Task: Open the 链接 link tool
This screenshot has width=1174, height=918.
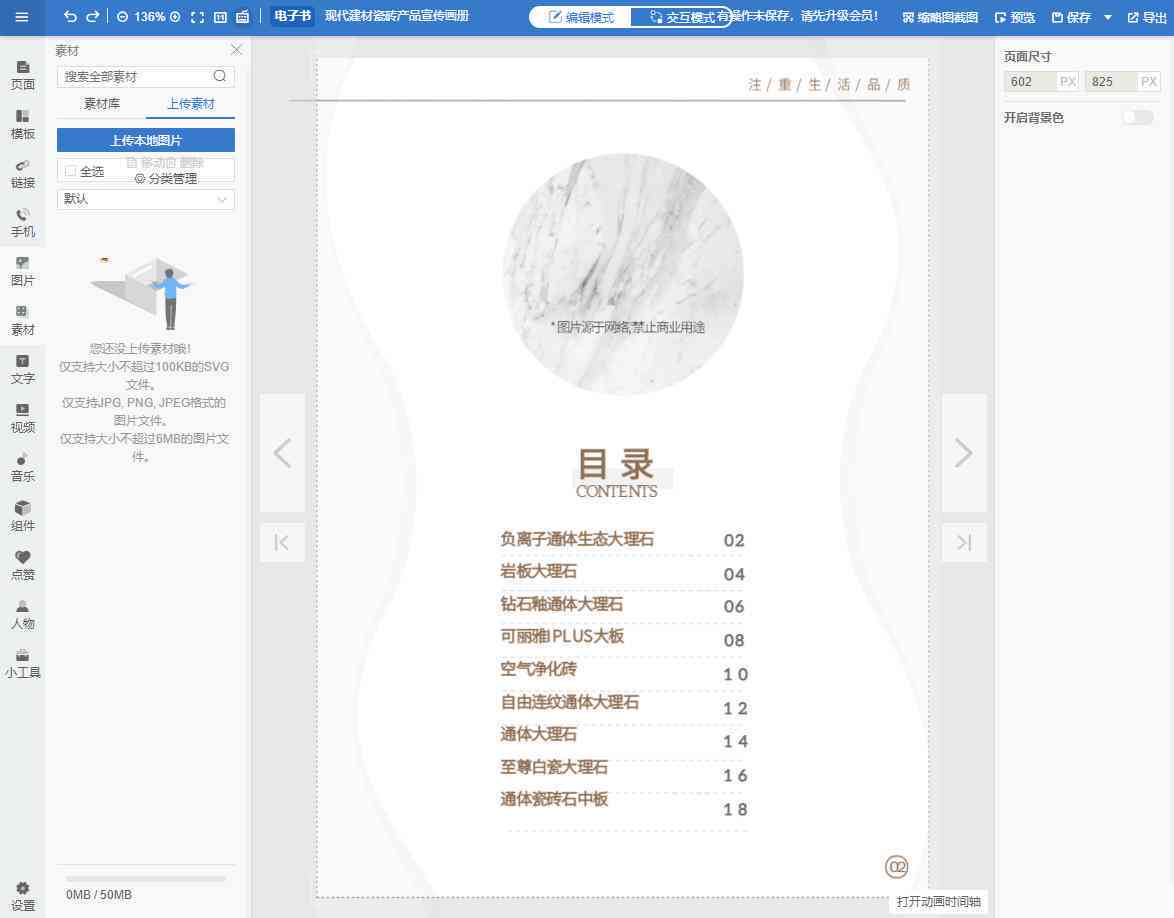Action: pos(22,174)
